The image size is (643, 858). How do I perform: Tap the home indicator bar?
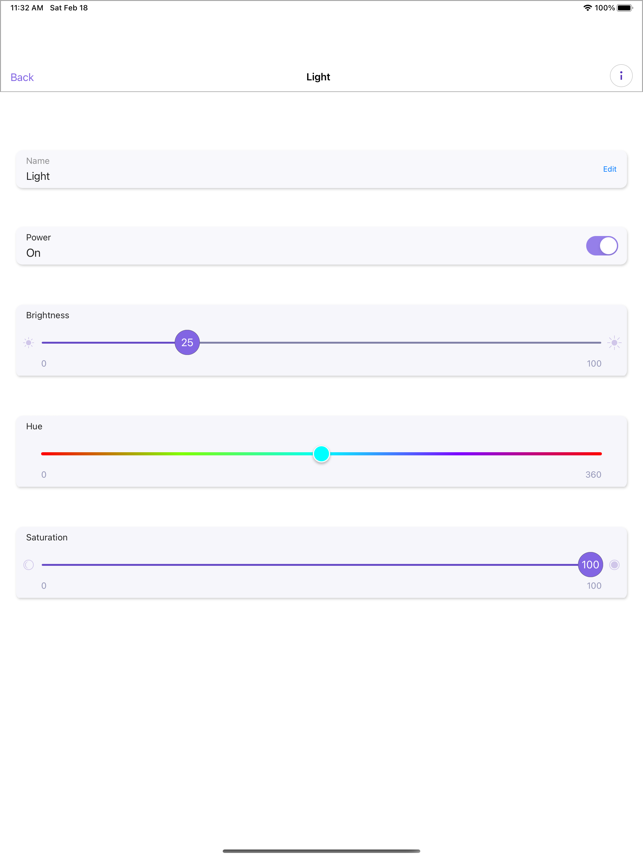pyautogui.click(x=321, y=851)
